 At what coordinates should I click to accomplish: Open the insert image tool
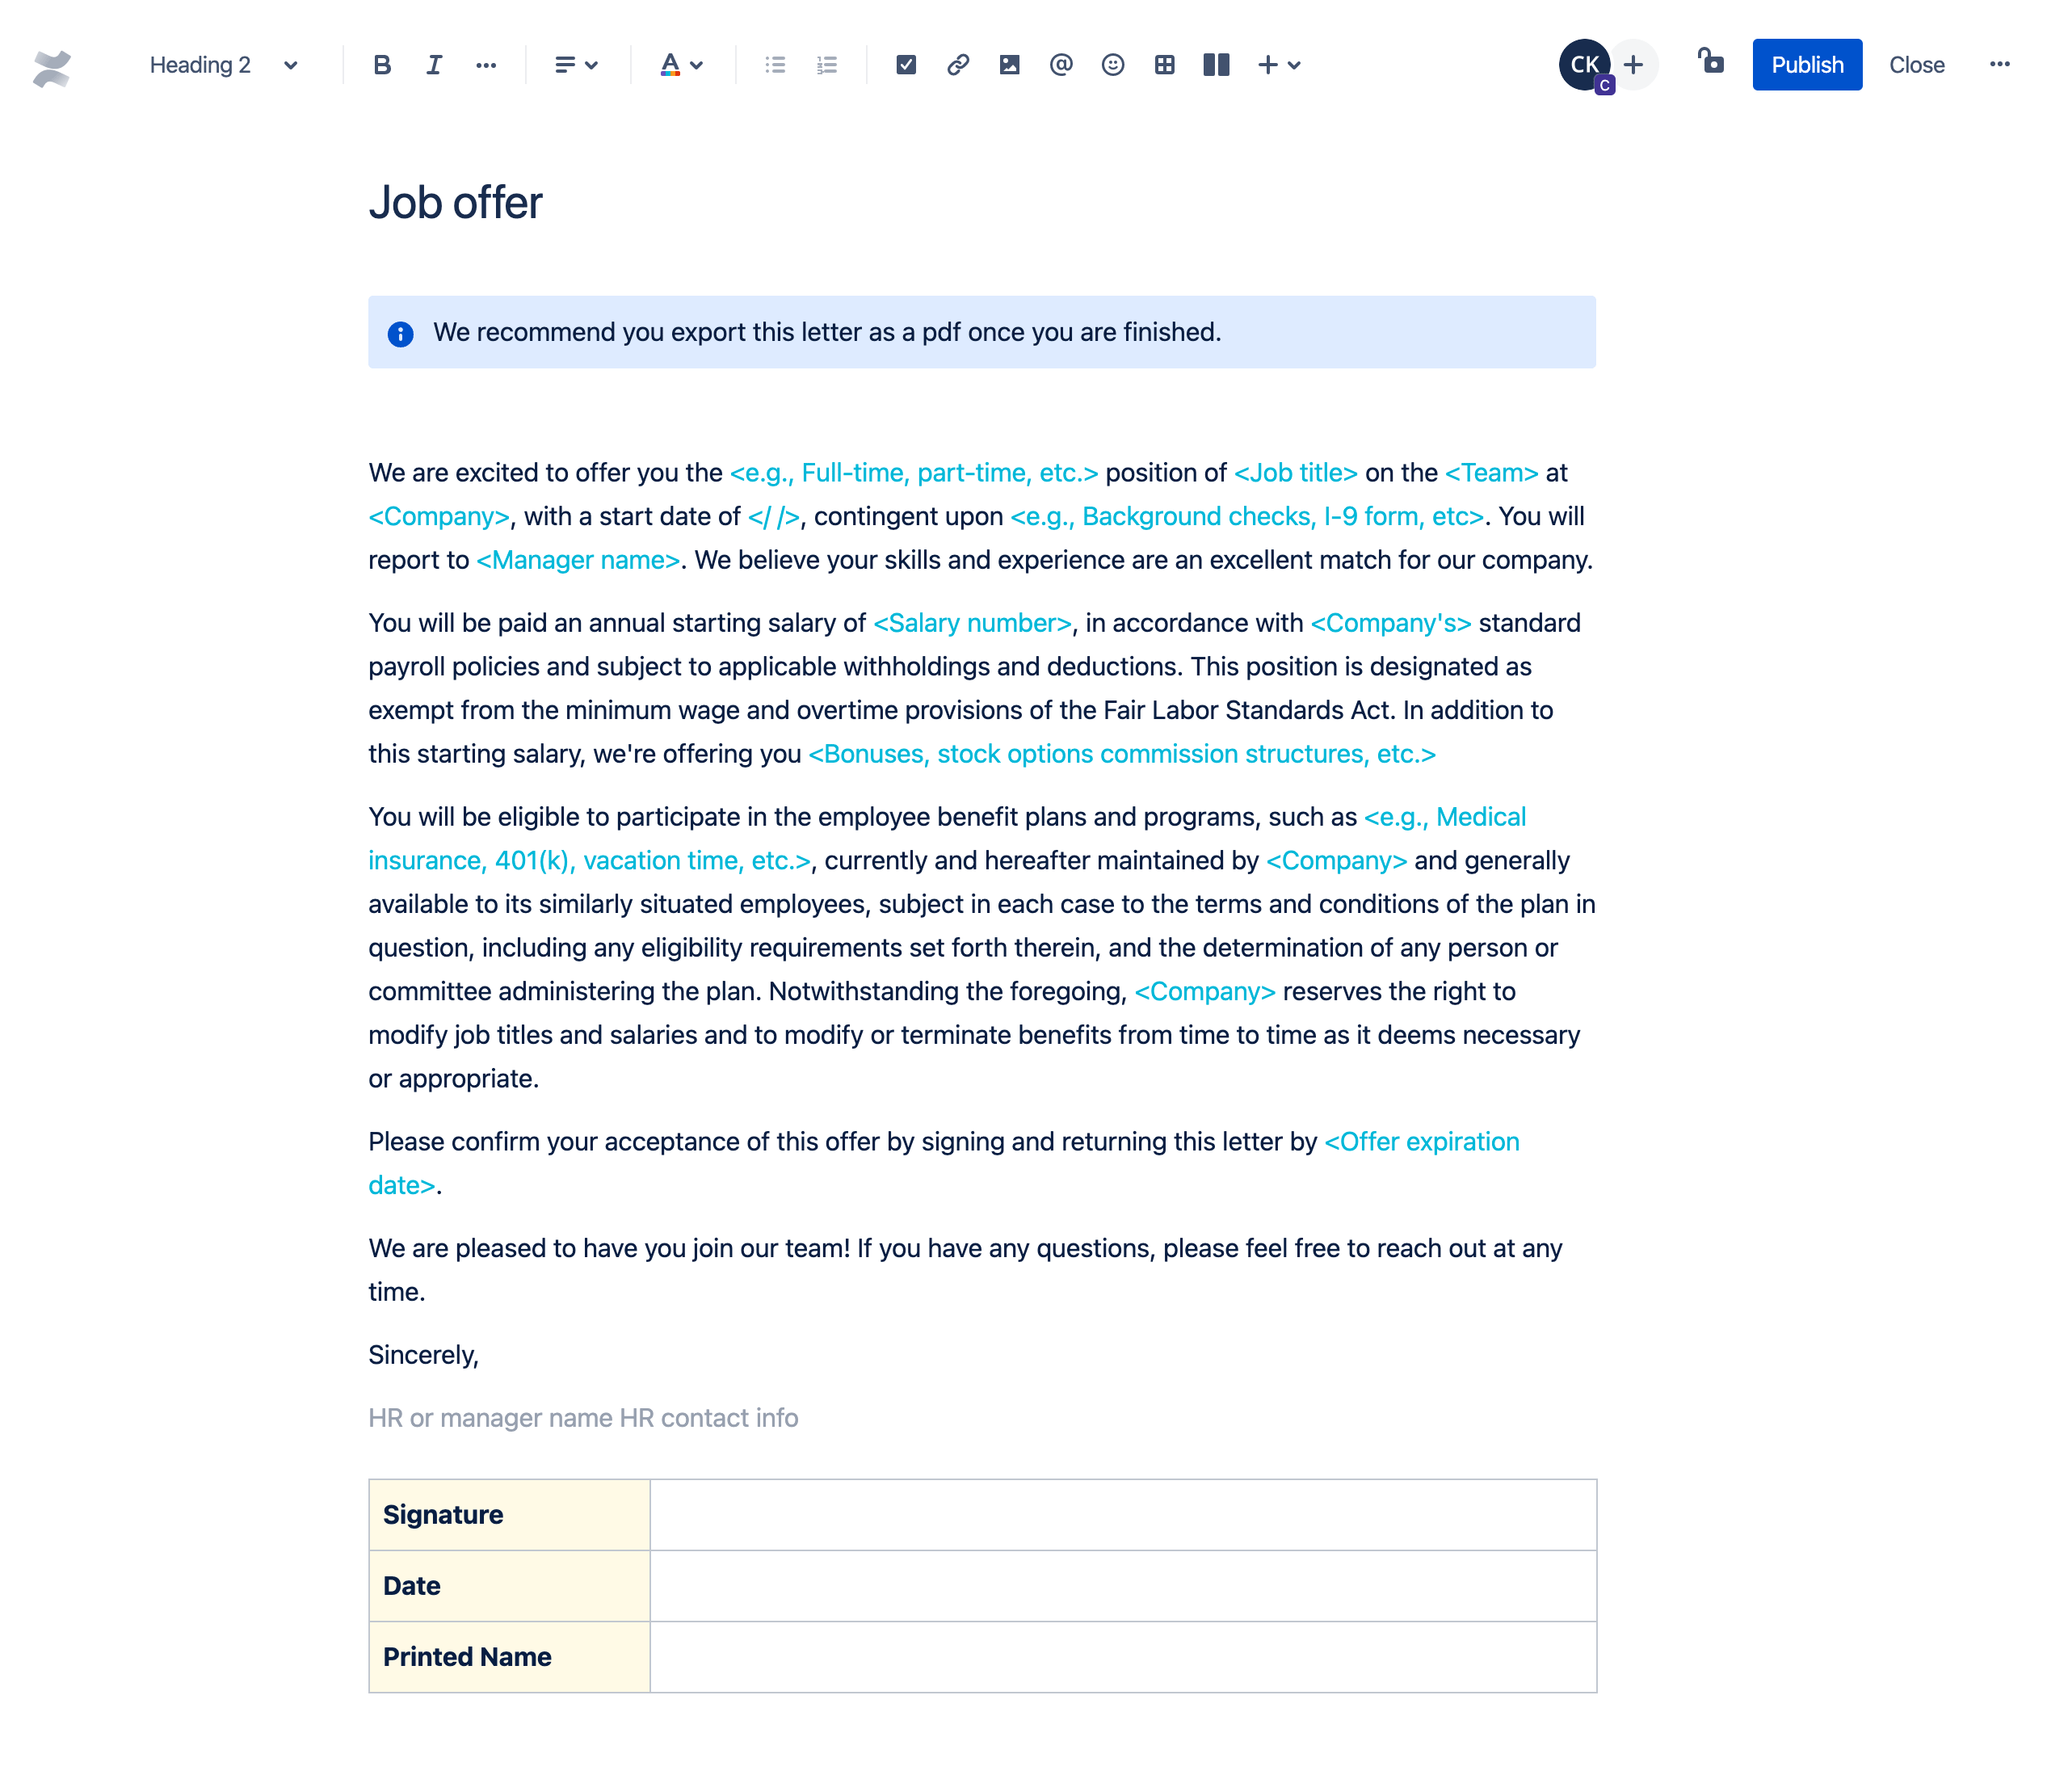point(1010,65)
